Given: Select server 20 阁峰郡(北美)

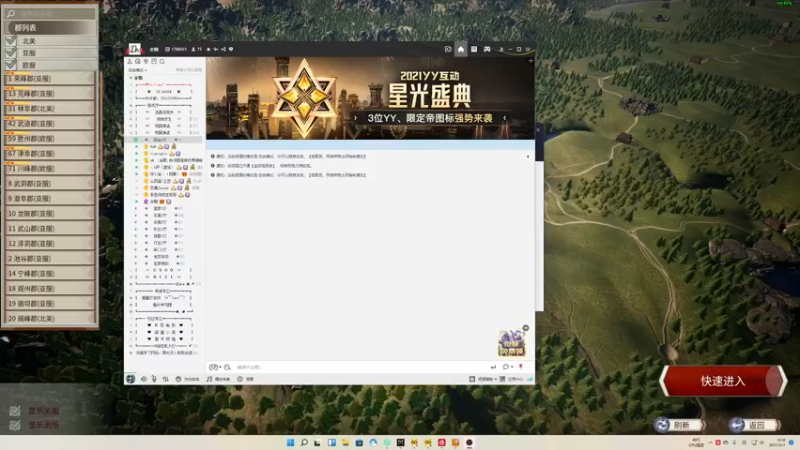Looking at the screenshot, I should click(x=50, y=318).
